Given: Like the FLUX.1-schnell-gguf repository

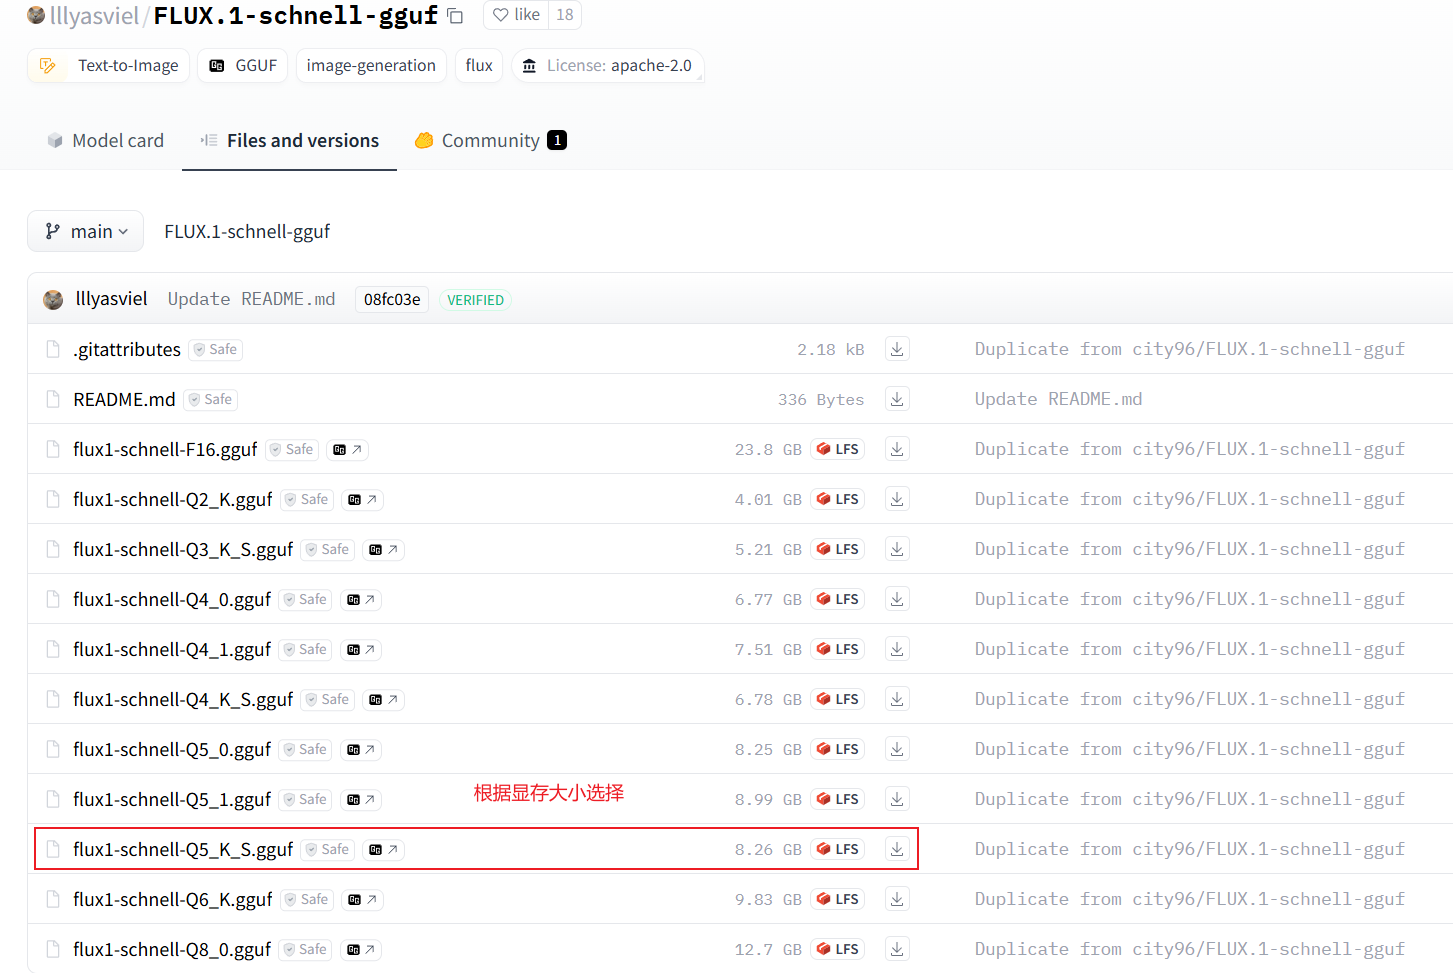Looking at the screenshot, I should [517, 15].
